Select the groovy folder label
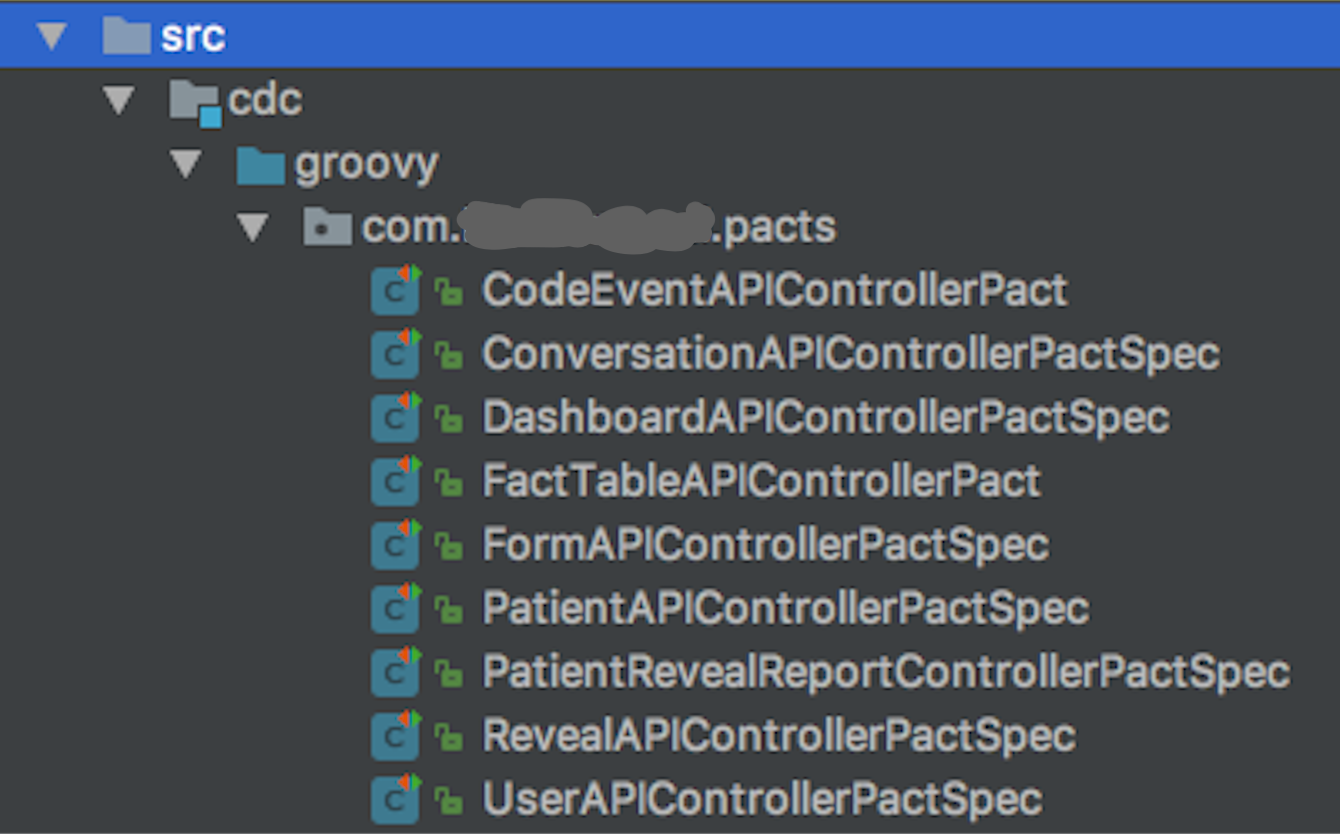The image size is (1340, 834). click(x=367, y=166)
